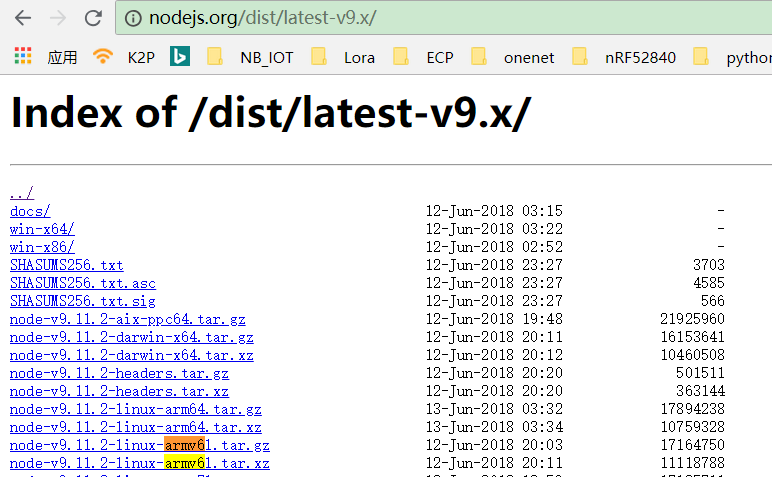Screen dimensions: 772x477
Task: Click the site info icon in address bar
Action: [132, 19]
